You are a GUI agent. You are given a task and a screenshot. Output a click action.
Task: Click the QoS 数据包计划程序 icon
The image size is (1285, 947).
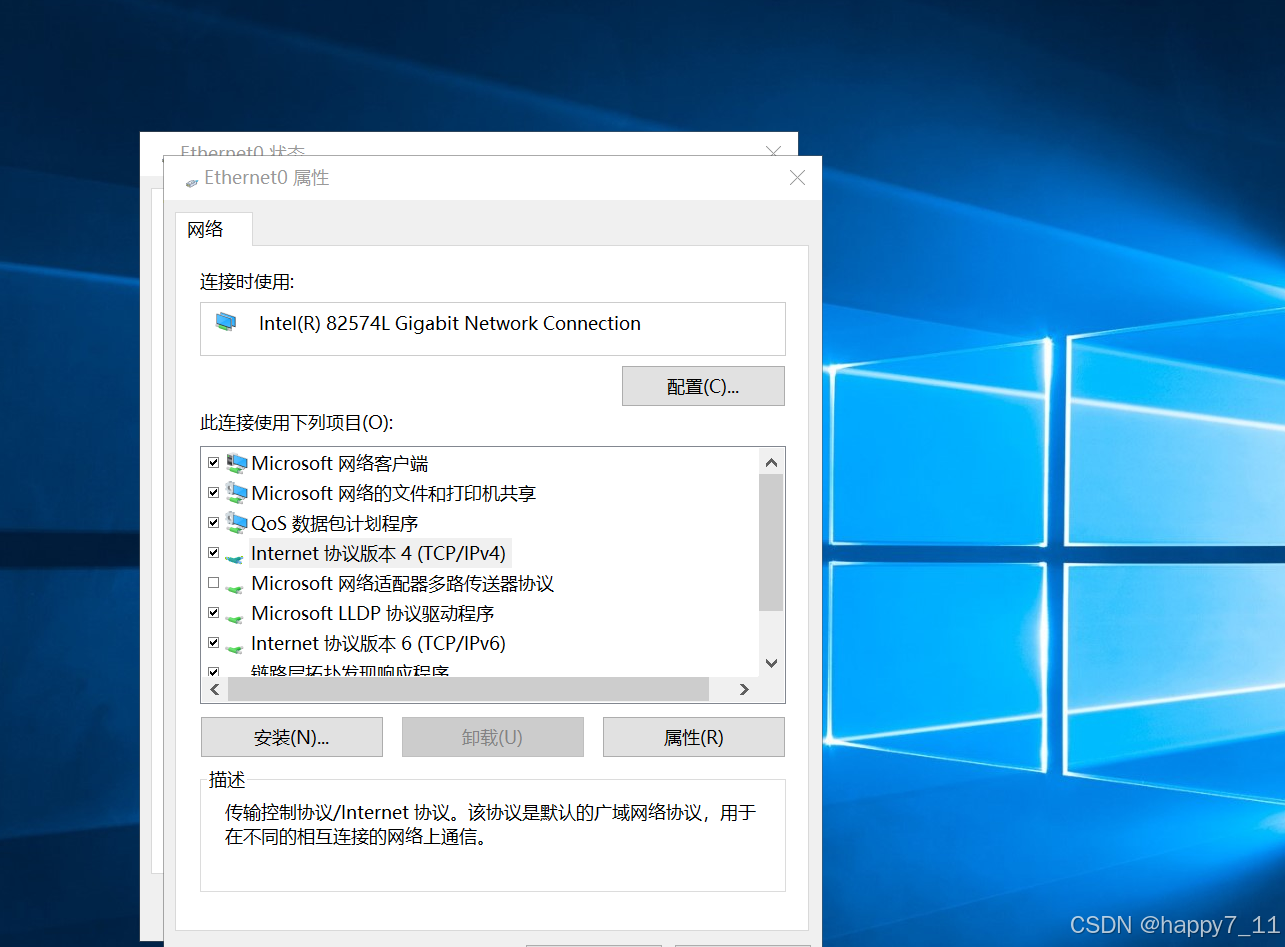(x=236, y=523)
